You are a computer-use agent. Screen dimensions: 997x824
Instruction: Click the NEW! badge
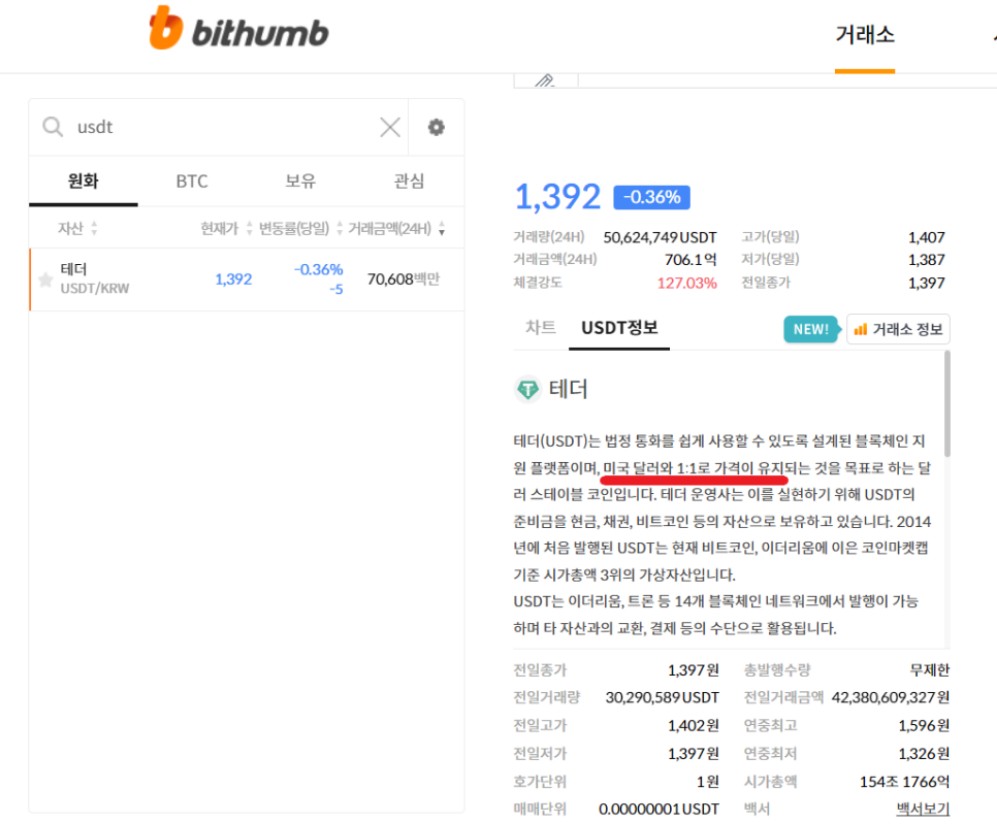point(811,329)
